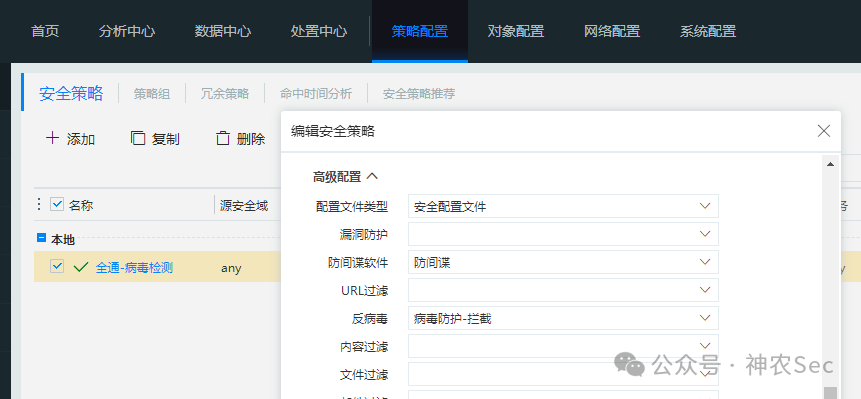The height and width of the screenshot is (399, 861).
Task: Toggle checkbox for 全通-病毒检测 row
Action: 57,267
